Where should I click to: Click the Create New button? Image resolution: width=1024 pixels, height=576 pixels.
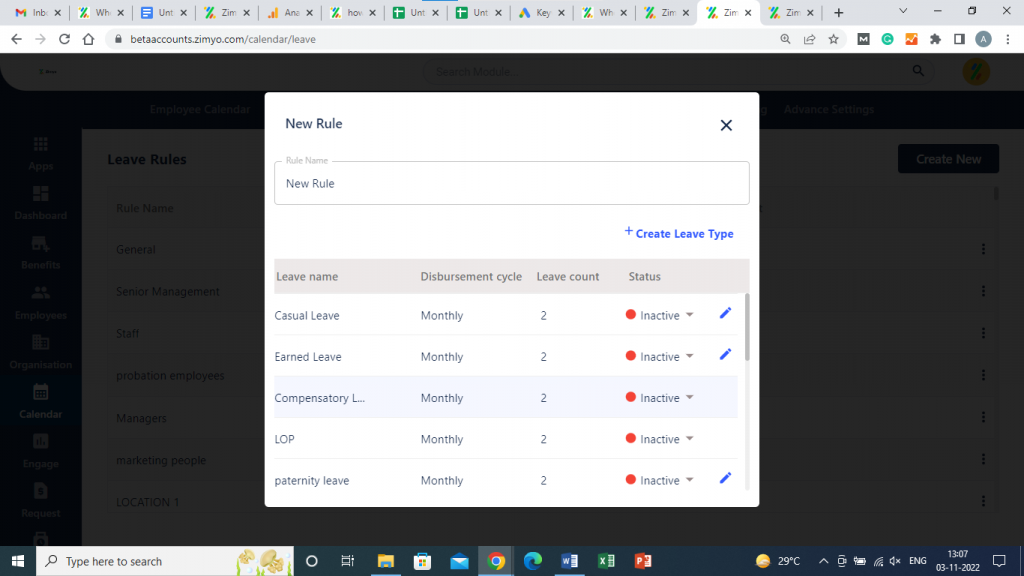[948, 159]
